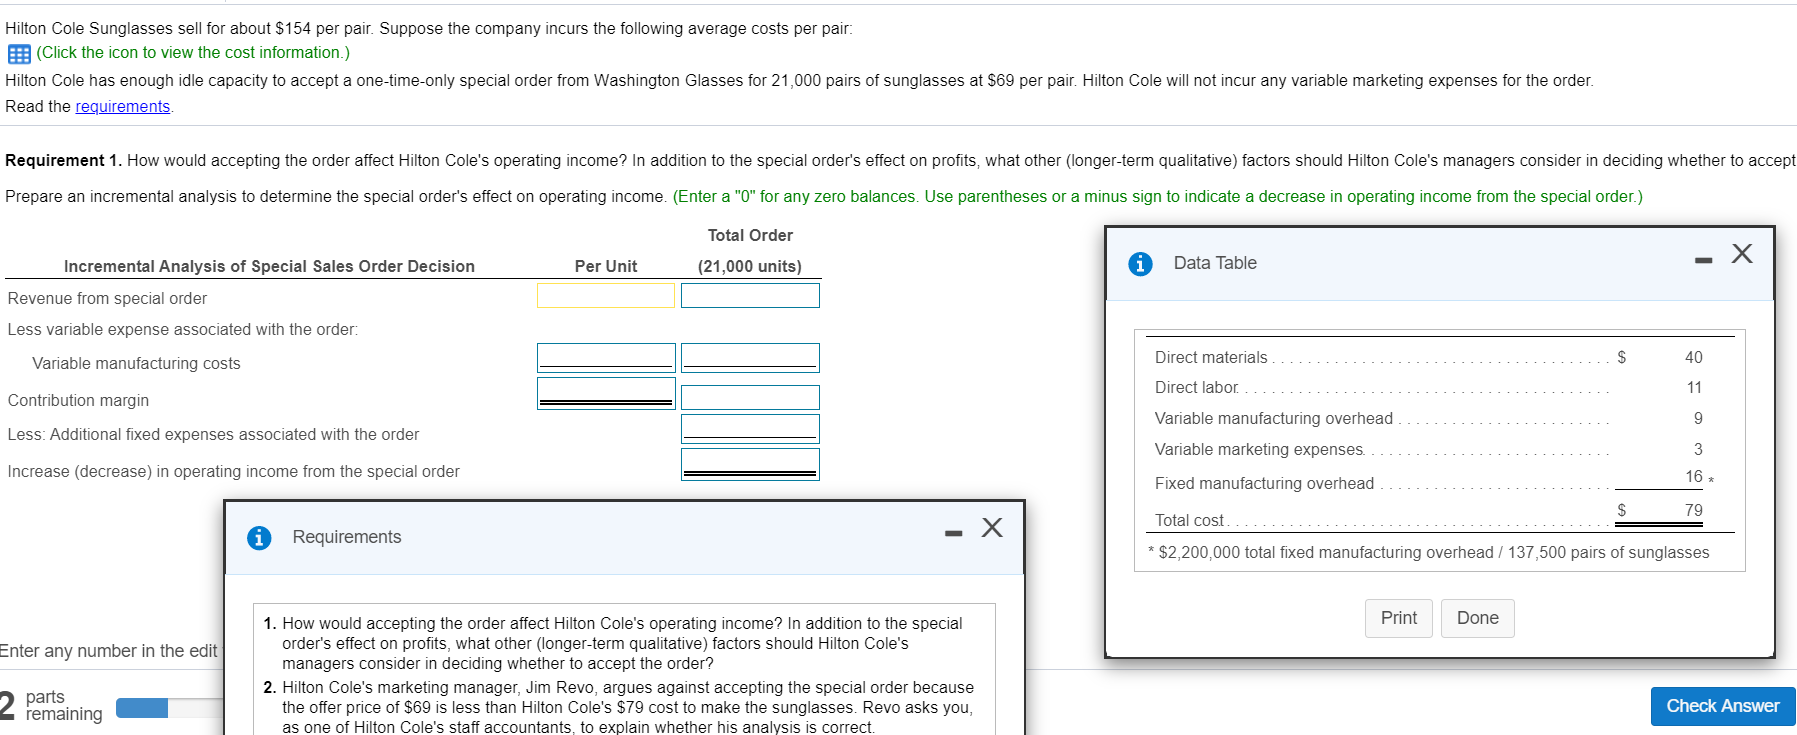The width and height of the screenshot is (1797, 735).
Task: Print the Data Table
Action: (1399, 618)
